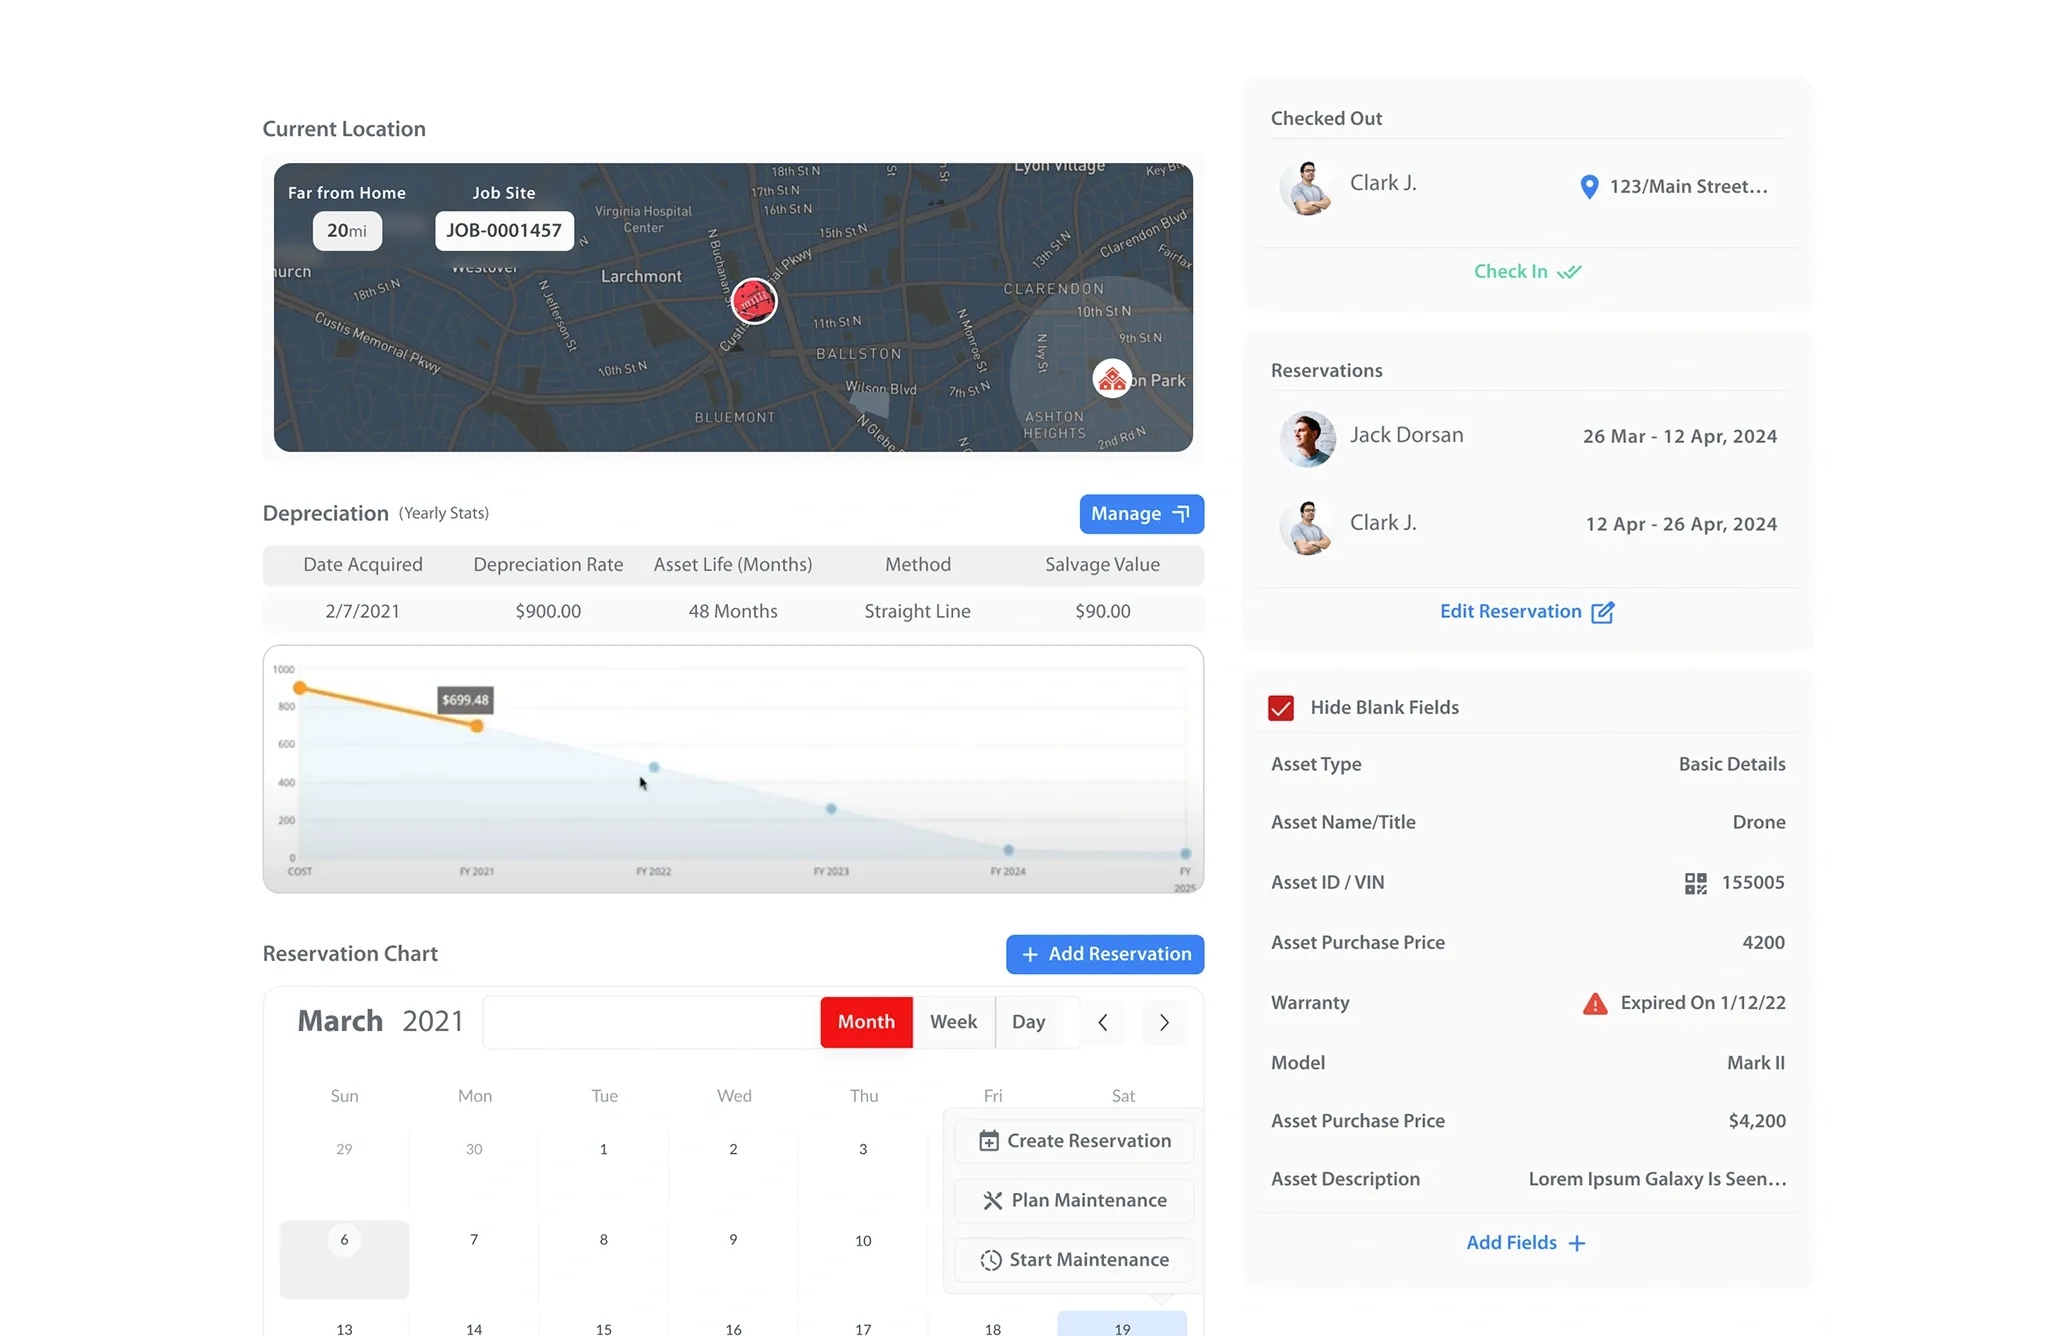The height and width of the screenshot is (1336, 2072).
Task: Click the Add Fields link
Action: [1526, 1242]
